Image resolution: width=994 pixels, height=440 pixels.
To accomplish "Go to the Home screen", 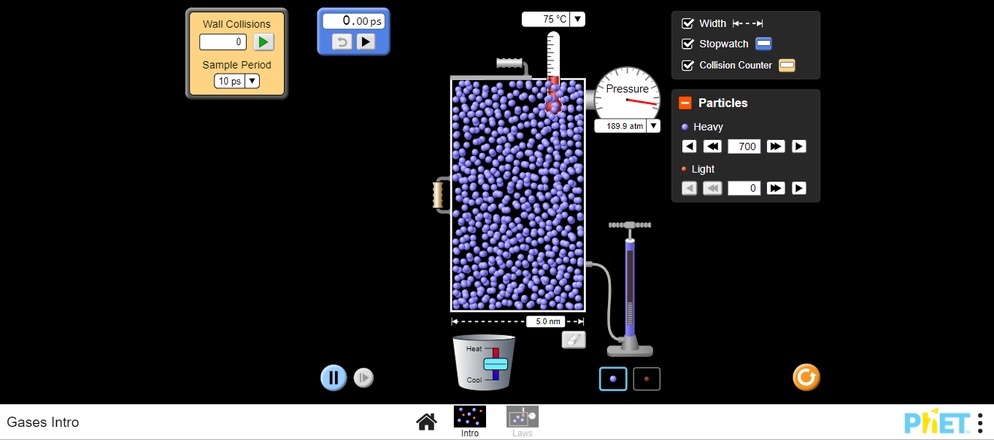I will click(427, 422).
